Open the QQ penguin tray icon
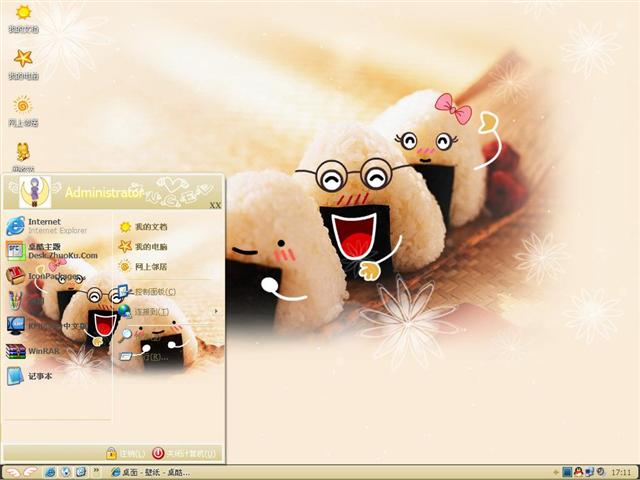Viewport: 640px width, 480px height. [x=578, y=472]
